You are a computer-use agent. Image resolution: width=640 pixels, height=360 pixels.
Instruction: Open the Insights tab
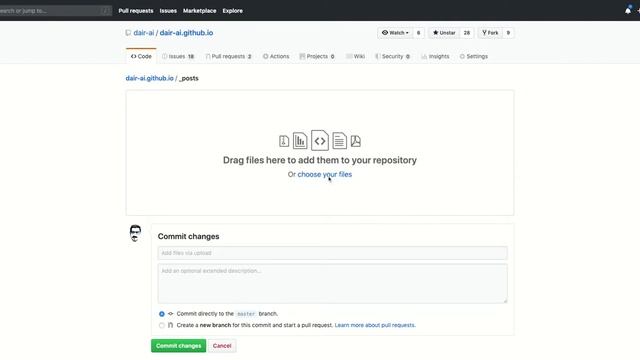[x=435, y=56]
